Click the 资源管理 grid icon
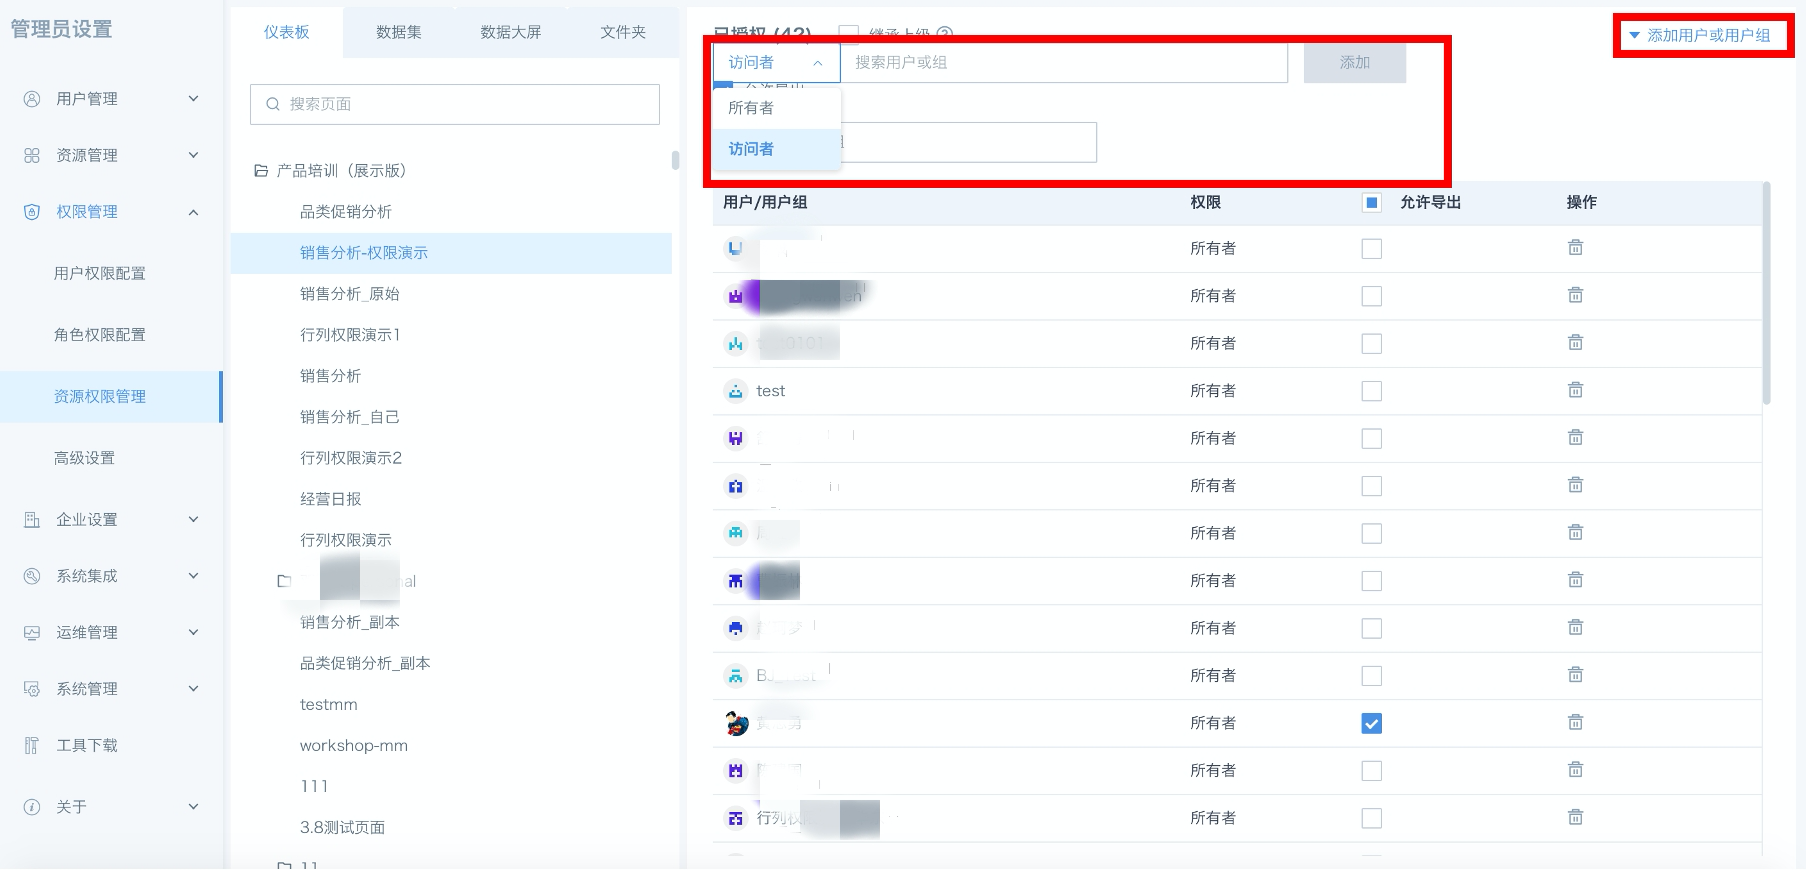 click(32, 156)
